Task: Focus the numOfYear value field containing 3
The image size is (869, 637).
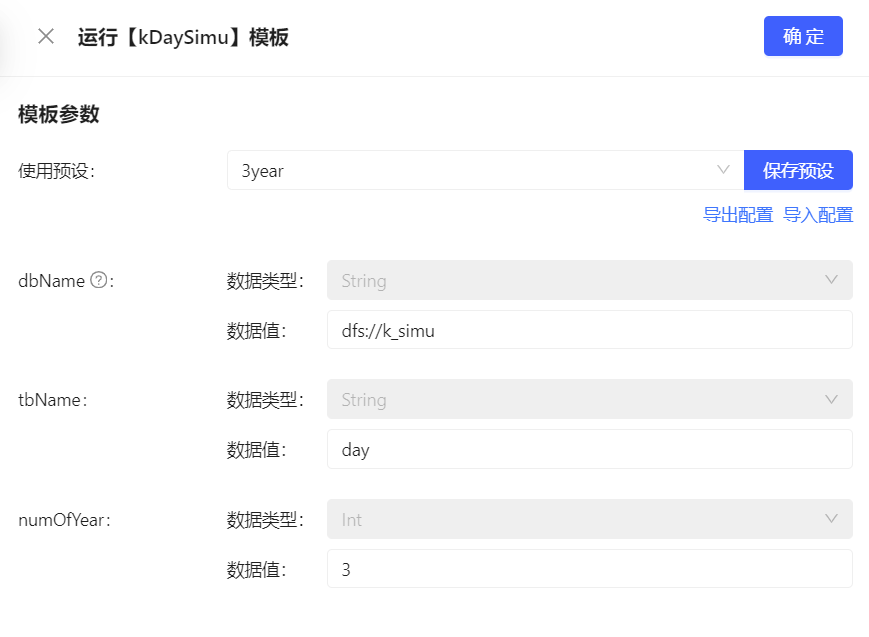Action: pyautogui.click(x=589, y=570)
